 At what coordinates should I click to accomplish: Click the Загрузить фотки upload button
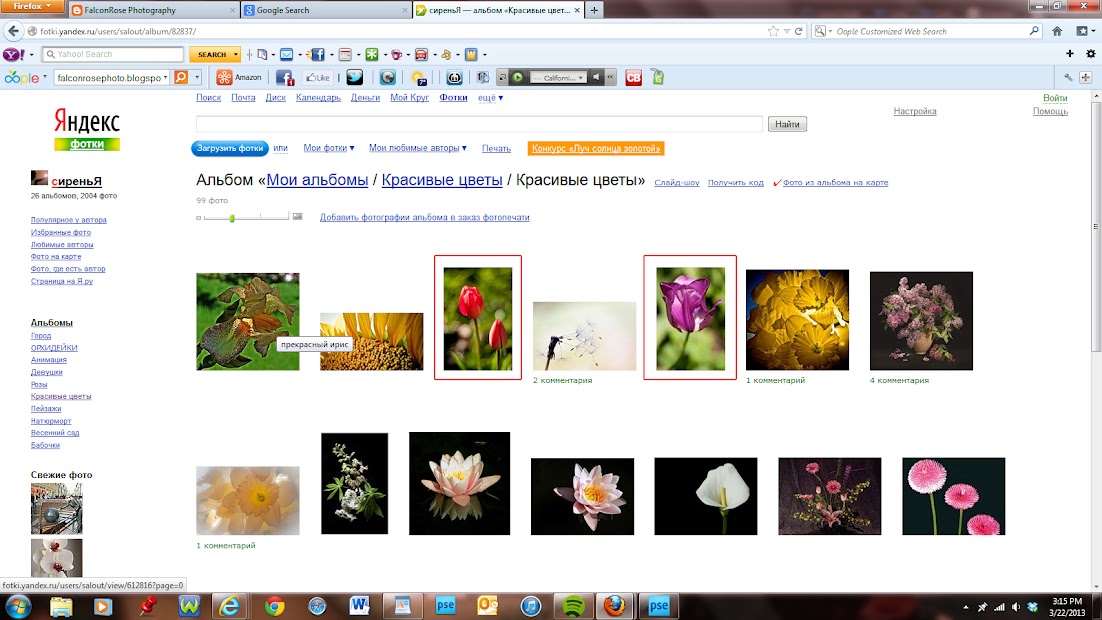230,148
